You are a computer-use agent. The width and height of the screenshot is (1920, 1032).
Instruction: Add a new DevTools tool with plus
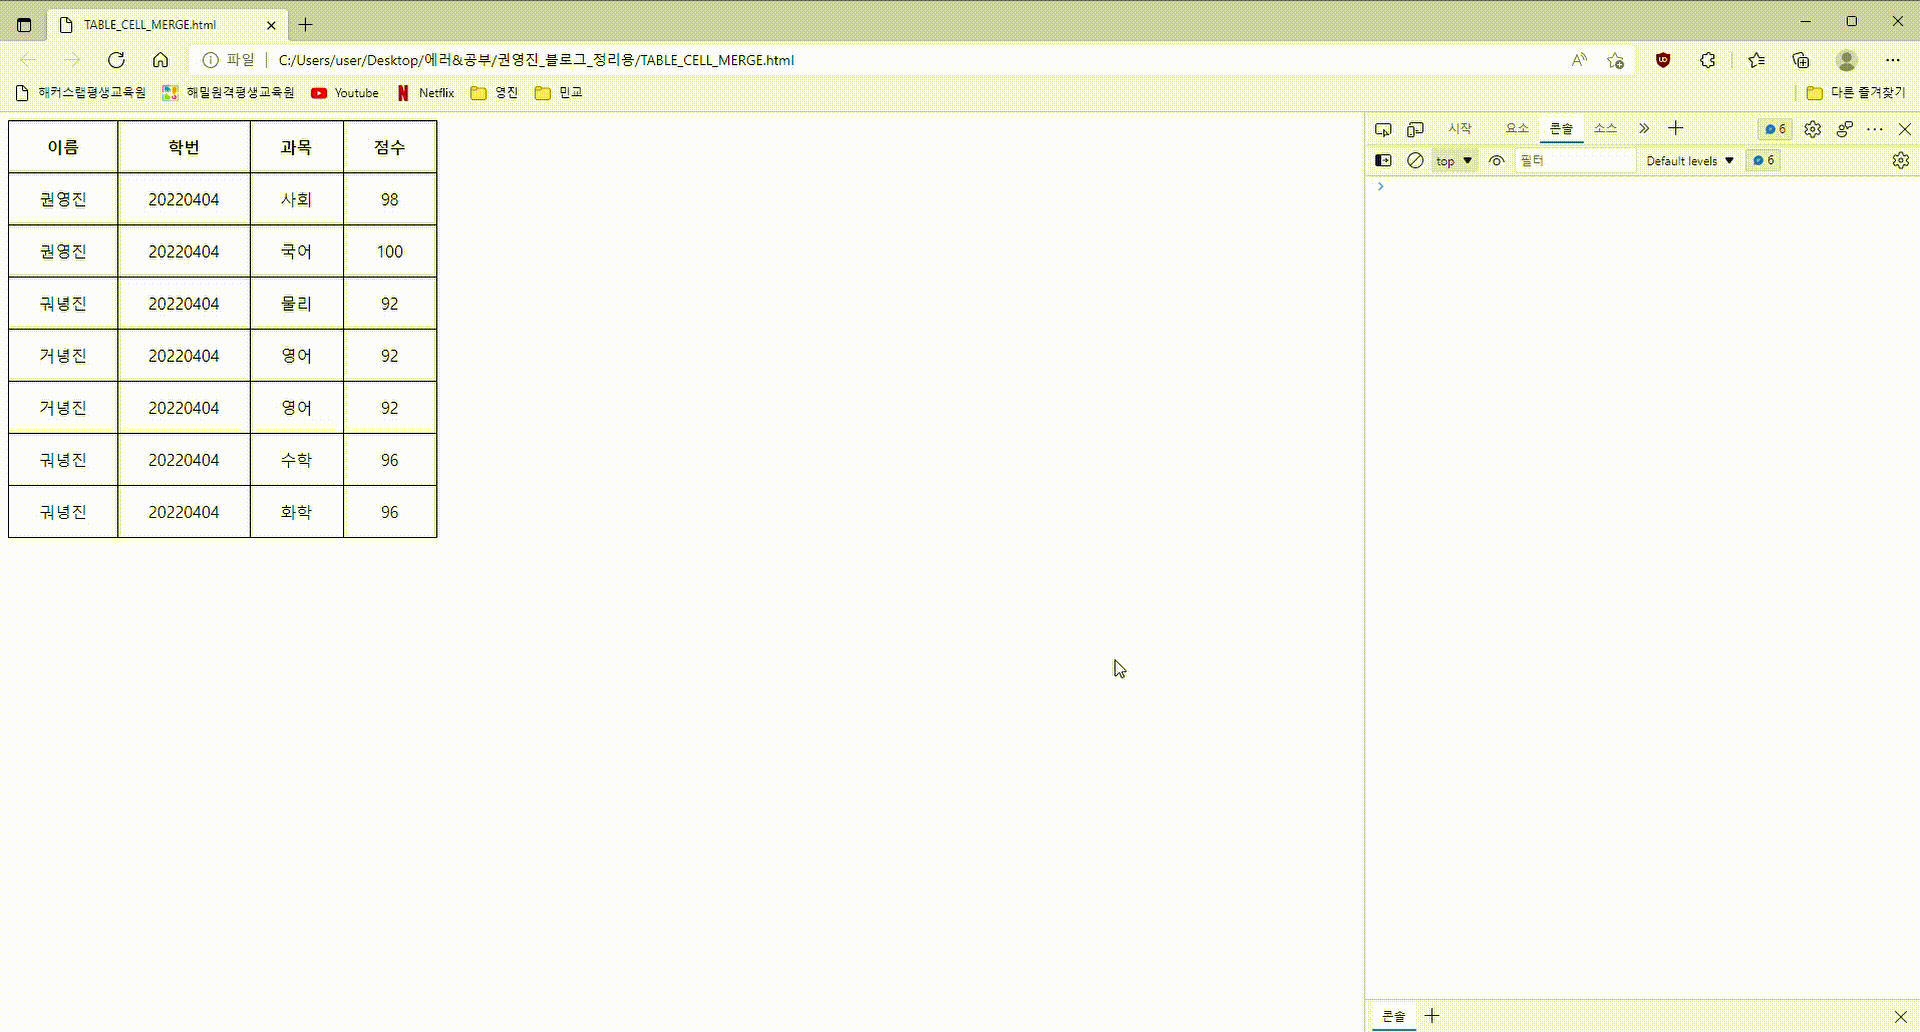[x=1676, y=128]
